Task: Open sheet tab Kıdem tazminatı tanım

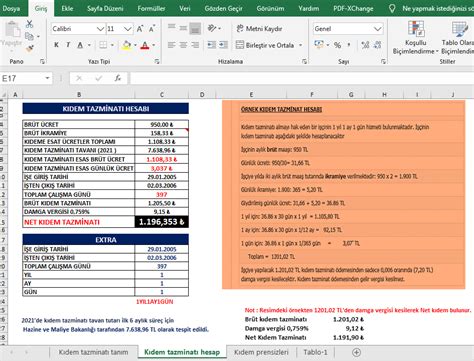Action: pyautogui.click(x=93, y=352)
